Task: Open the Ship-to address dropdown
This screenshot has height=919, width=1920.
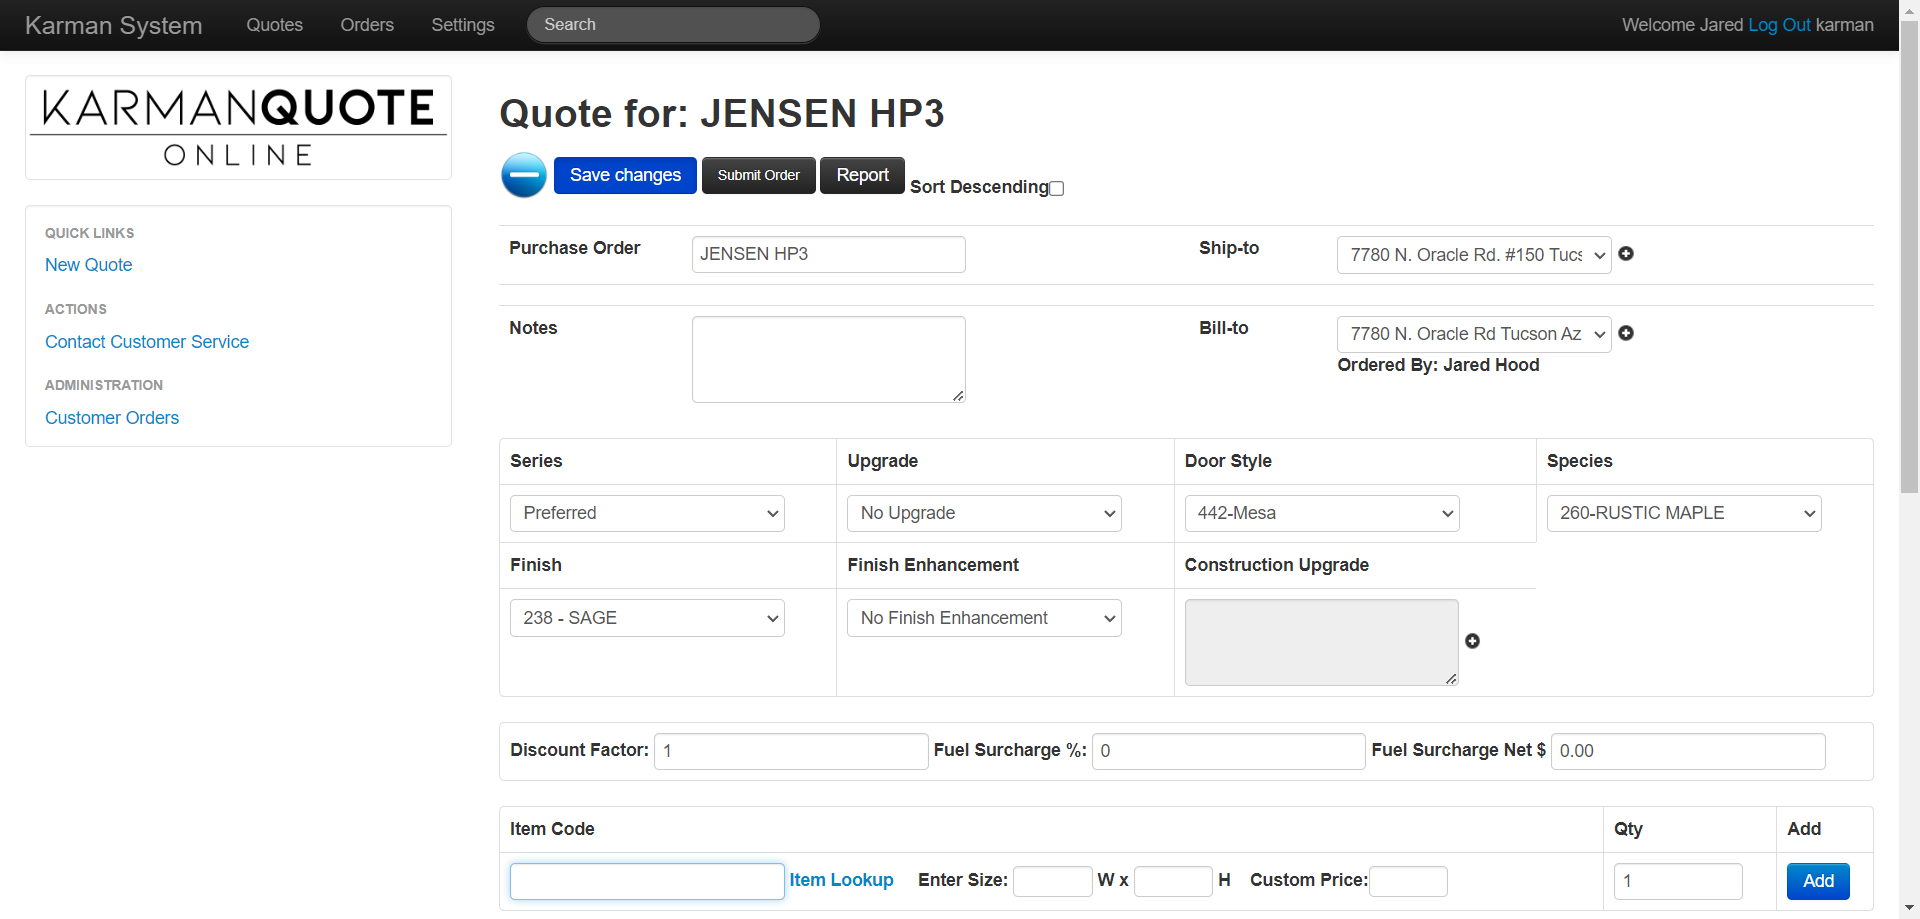Action: tap(1474, 255)
